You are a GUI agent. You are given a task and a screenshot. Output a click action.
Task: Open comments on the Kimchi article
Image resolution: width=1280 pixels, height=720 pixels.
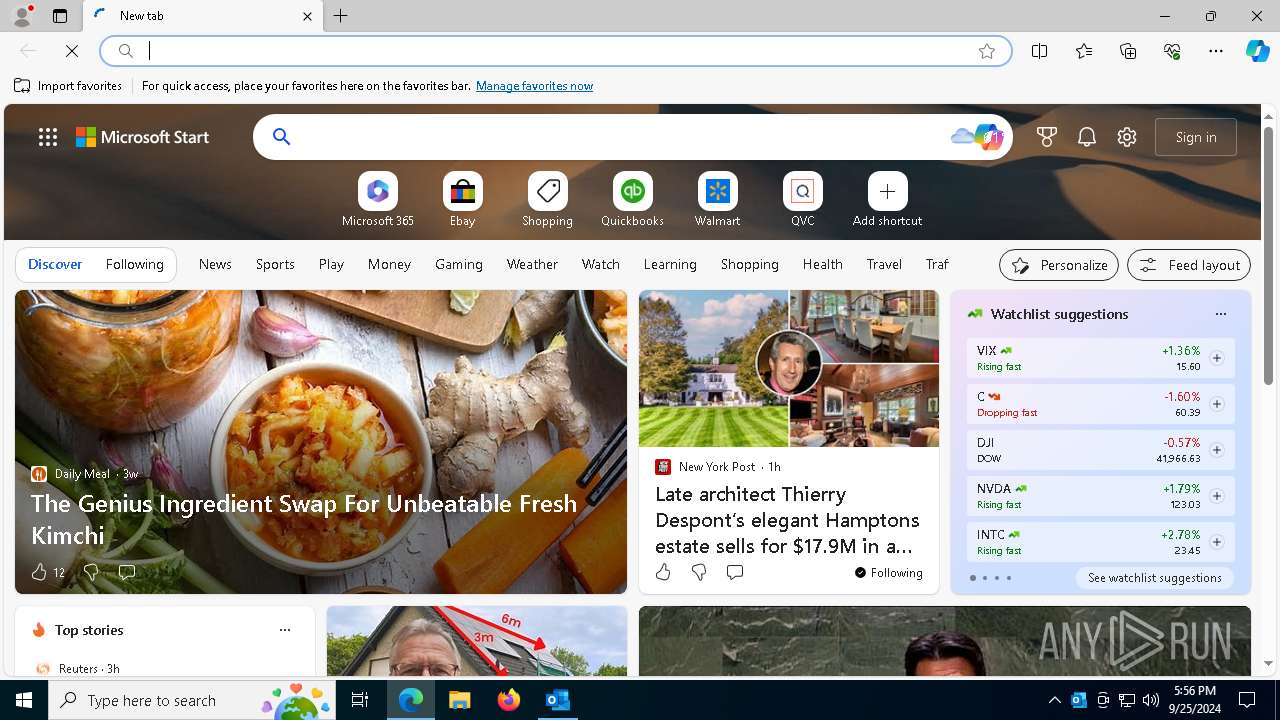click(127, 572)
